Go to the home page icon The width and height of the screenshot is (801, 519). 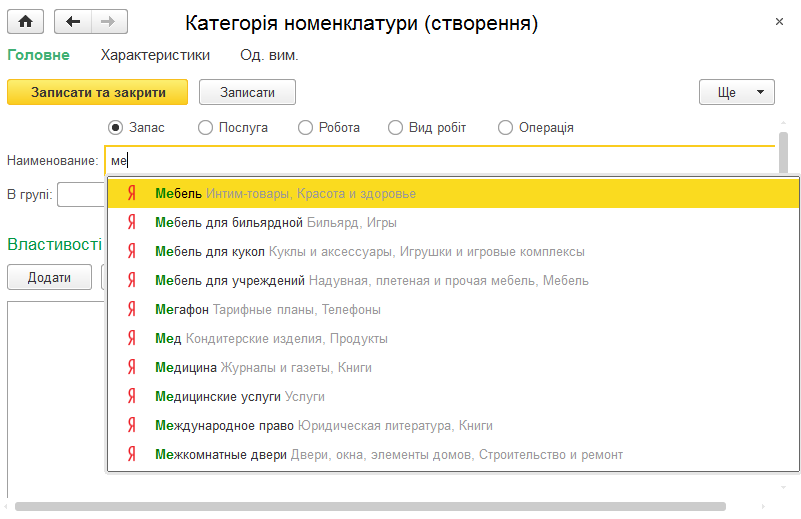(x=26, y=21)
